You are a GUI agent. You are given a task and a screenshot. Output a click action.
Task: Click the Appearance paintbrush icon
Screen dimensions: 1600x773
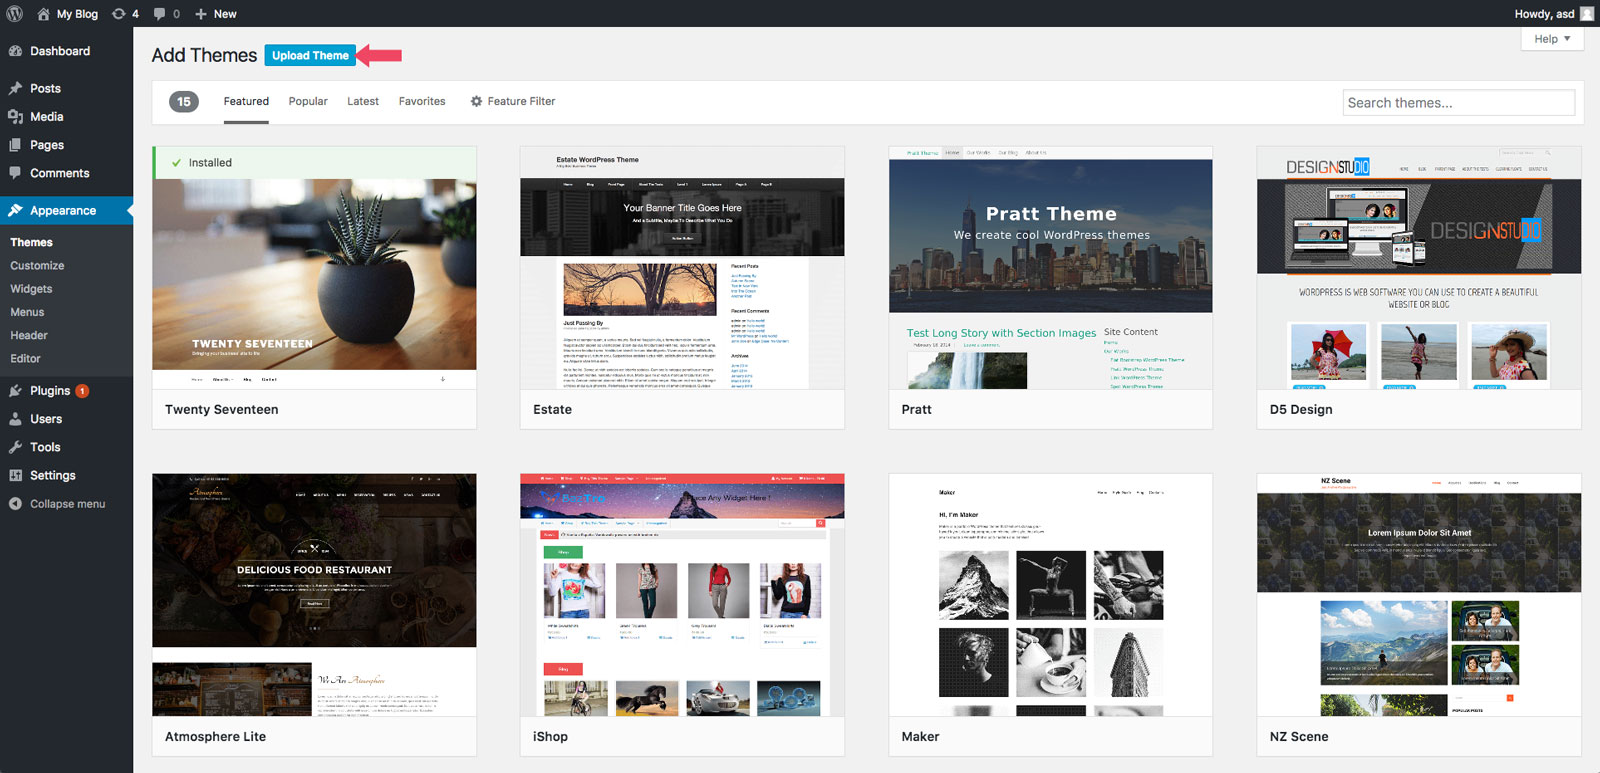click(x=15, y=210)
